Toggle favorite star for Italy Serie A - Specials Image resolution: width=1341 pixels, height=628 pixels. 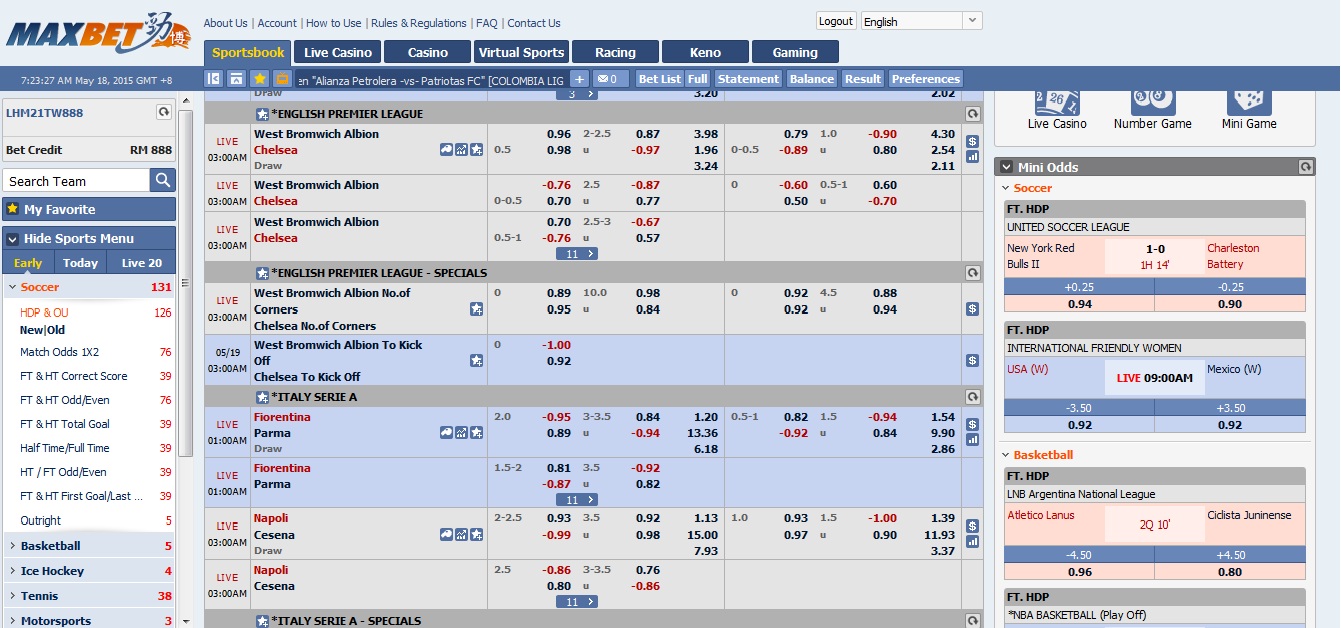tap(262, 621)
